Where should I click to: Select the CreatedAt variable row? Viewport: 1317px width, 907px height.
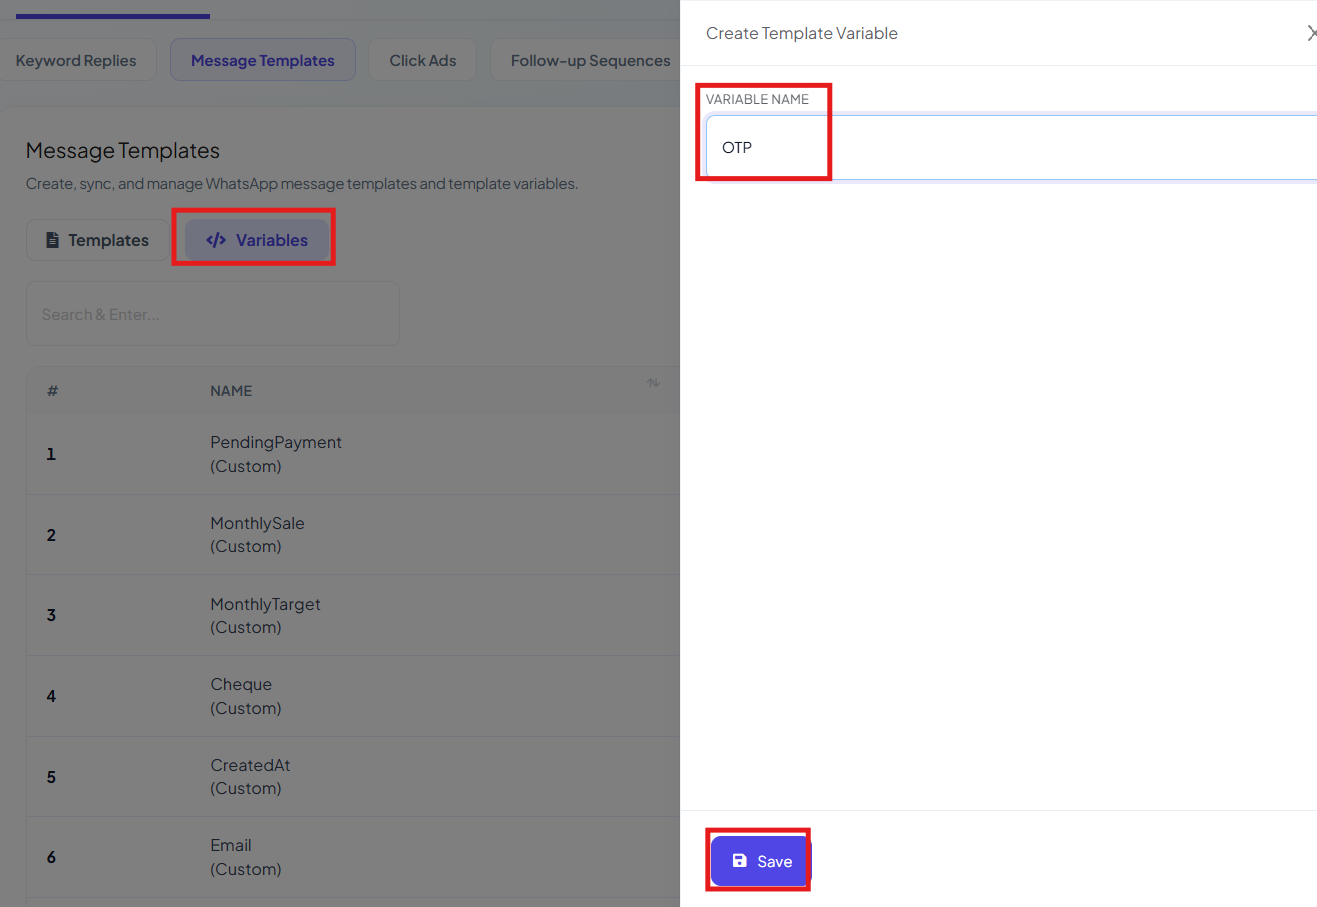tap(353, 777)
